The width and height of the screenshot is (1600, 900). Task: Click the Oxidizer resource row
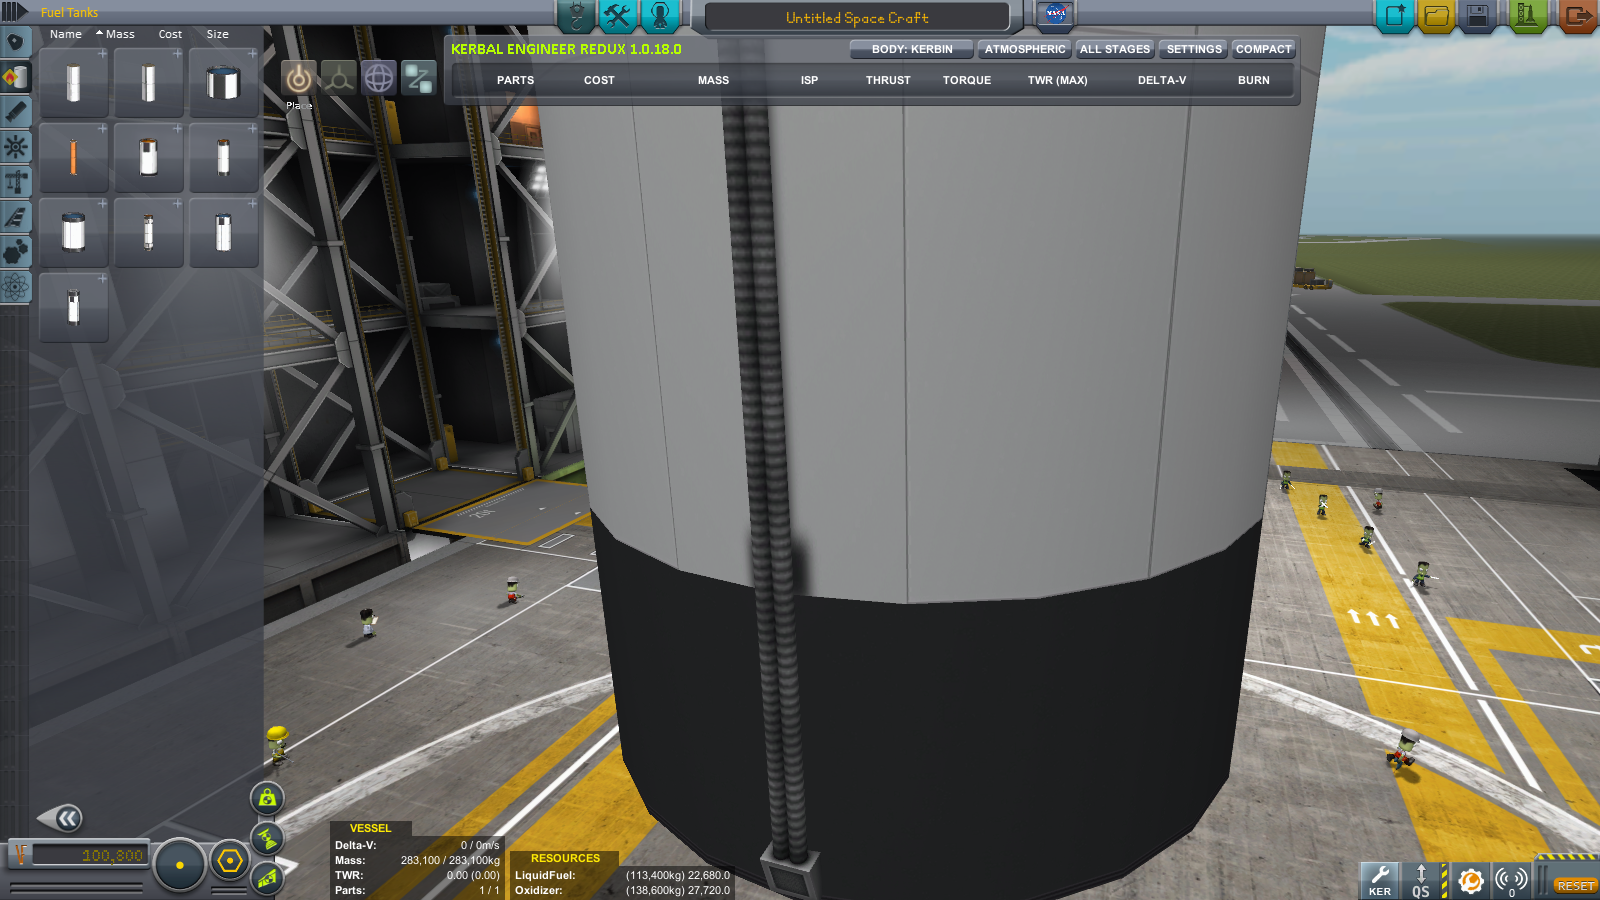622,890
